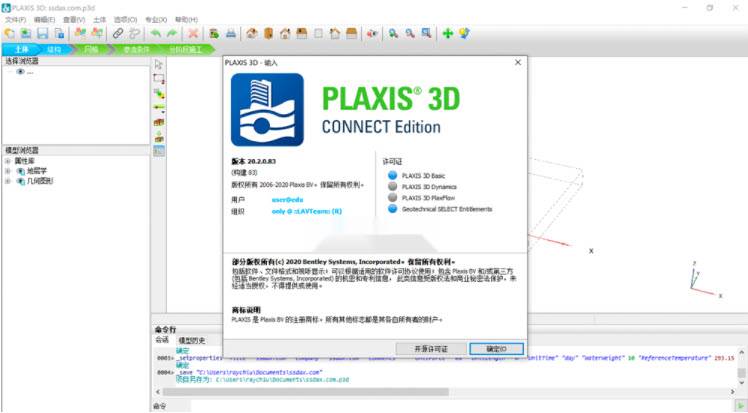Toggle visibility eye of 几何图形 node
Screen dimensions: 748x413
click(x=21, y=181)
